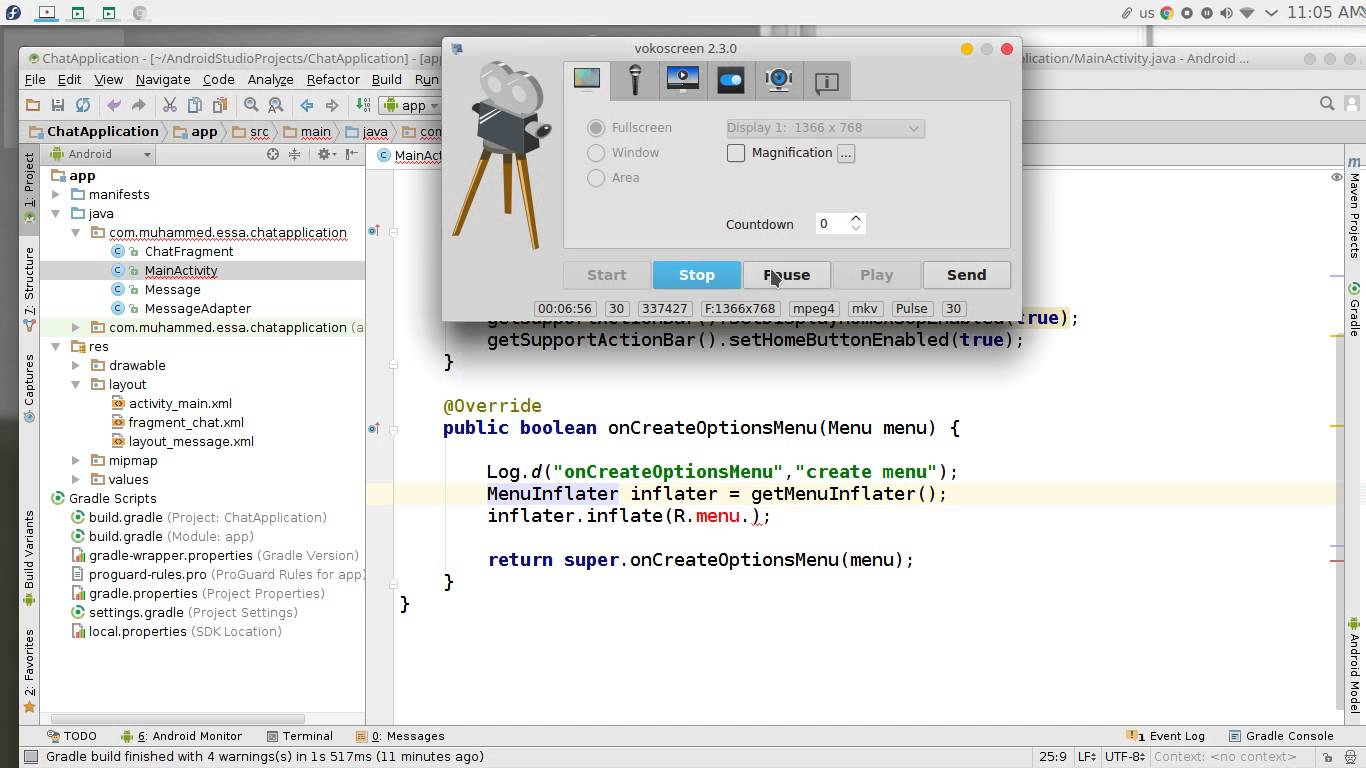This screenshot has width=1366, height=768.
Task: Click the Stop recording button
Action: [696, 274]
